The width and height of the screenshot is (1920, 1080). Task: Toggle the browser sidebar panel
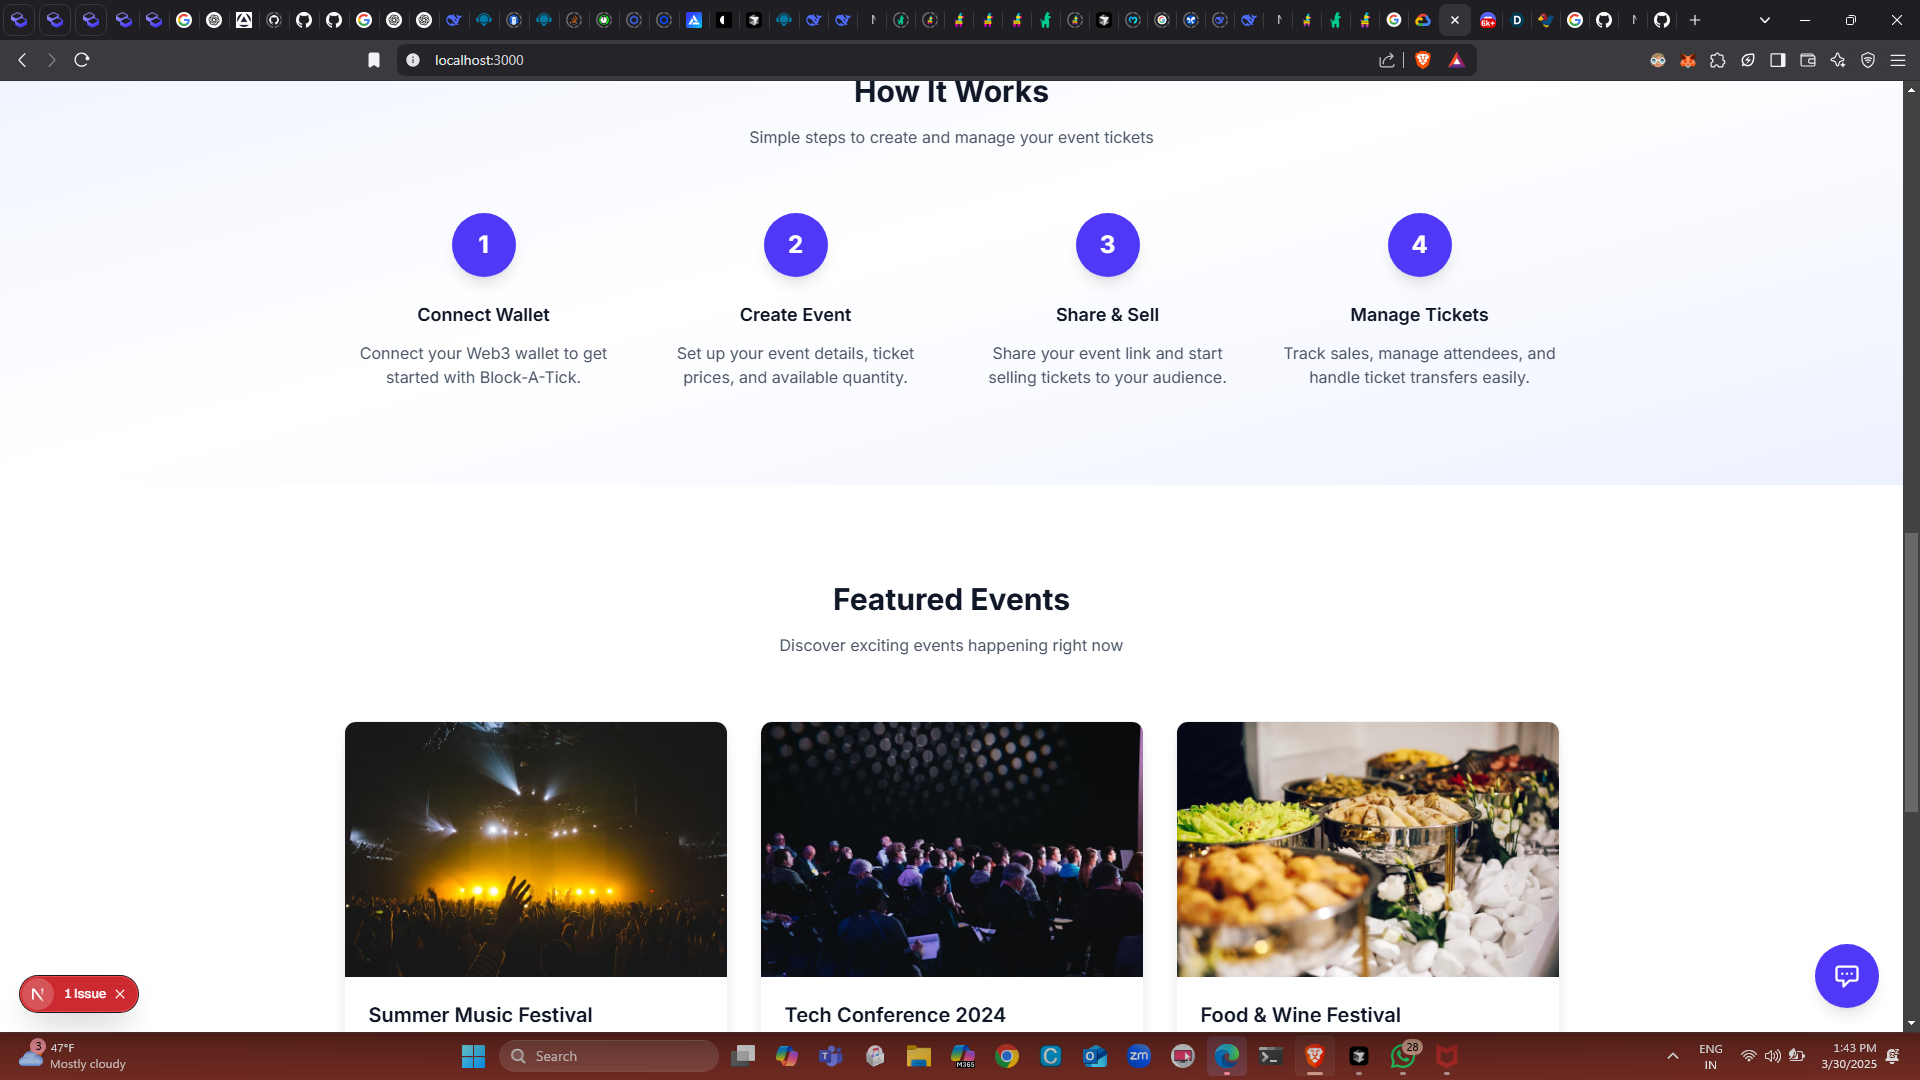tap(1778, 60)
